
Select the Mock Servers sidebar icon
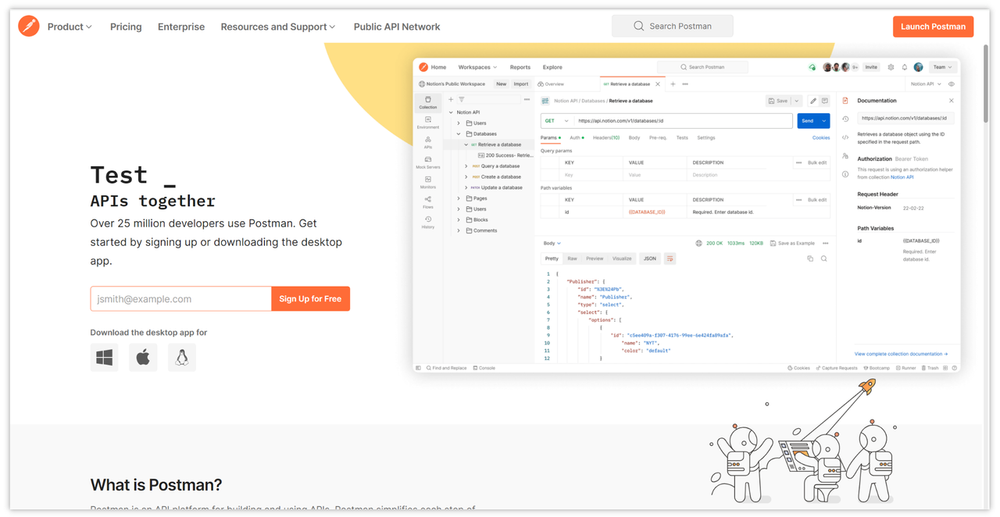point(428,162)
